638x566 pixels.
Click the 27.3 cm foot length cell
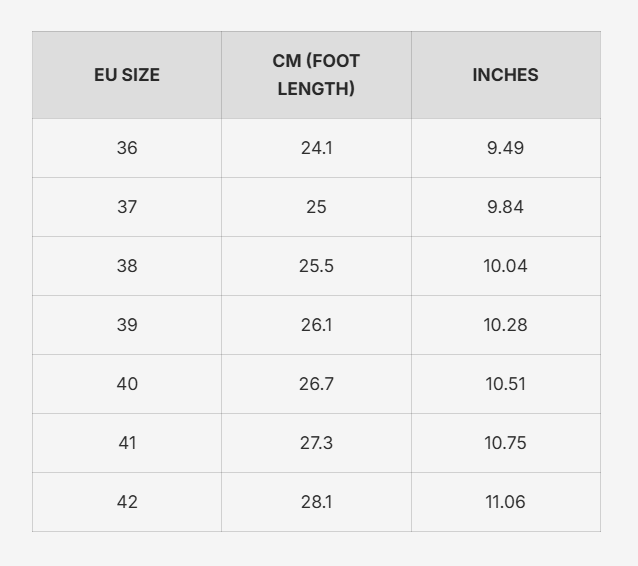[x=316, y=443]
